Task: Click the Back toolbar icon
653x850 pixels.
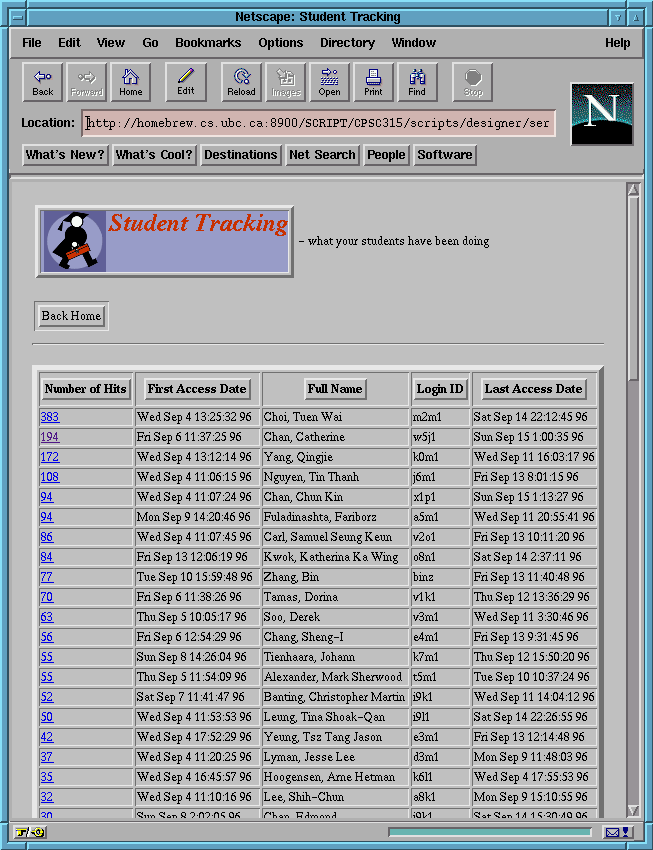Action: (x=42, y=82)
